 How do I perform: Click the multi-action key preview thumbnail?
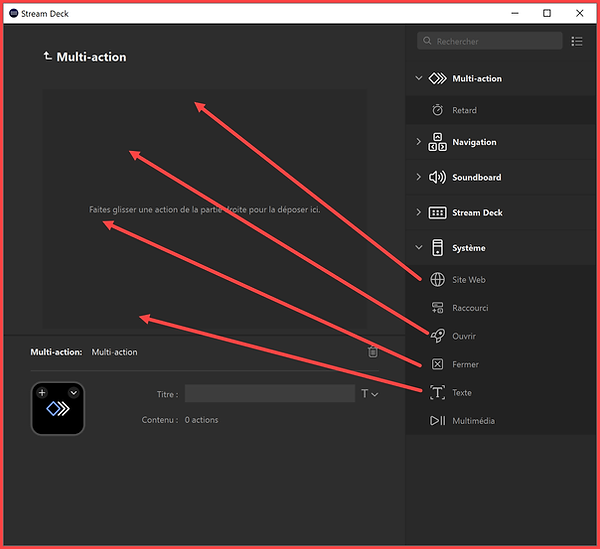(x=58, y=409)
